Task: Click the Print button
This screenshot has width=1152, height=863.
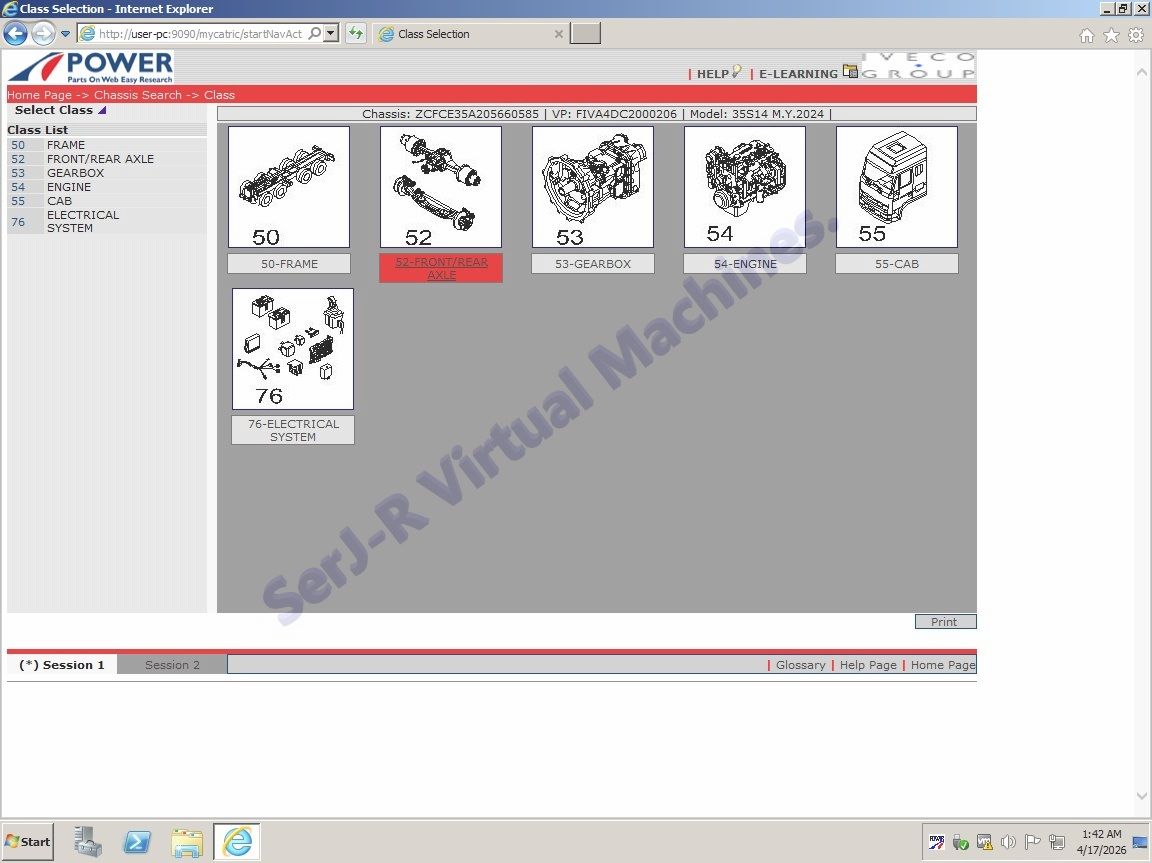Action: point(945,622)
